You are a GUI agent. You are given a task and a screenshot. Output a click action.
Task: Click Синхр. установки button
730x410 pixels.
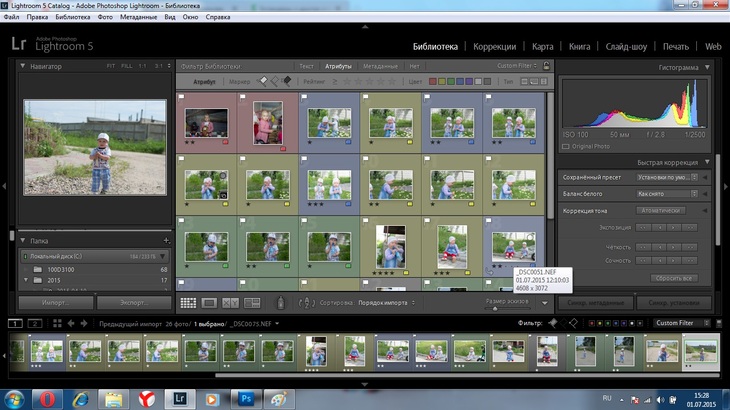(x=674, y=302)
